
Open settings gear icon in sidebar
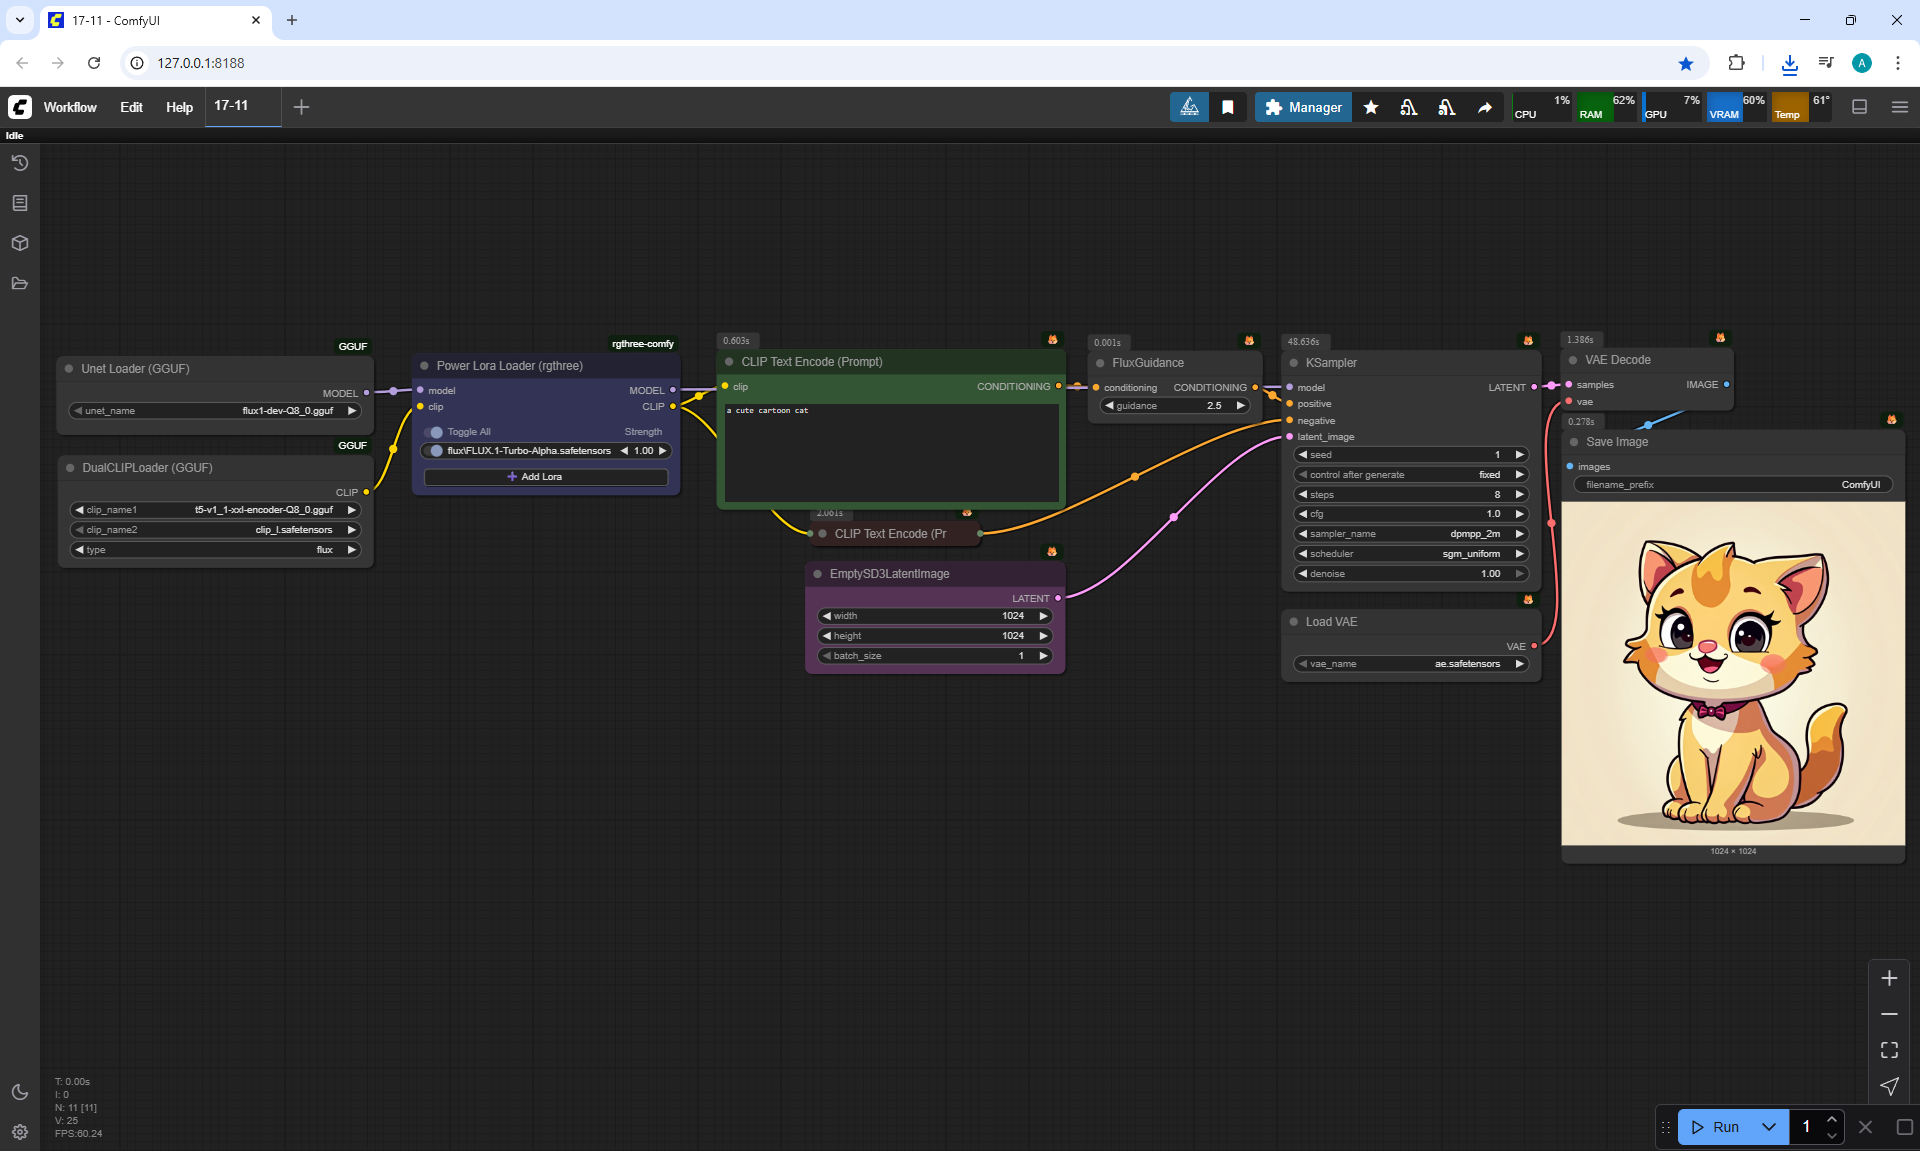click(x=19, y=1132)
